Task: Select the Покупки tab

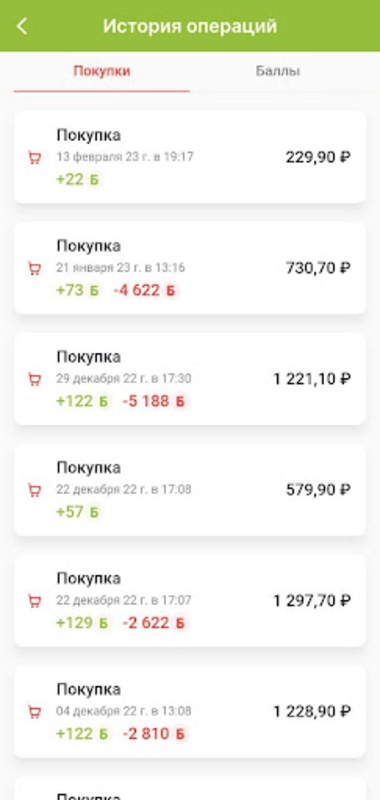Action: coord(102,71)
